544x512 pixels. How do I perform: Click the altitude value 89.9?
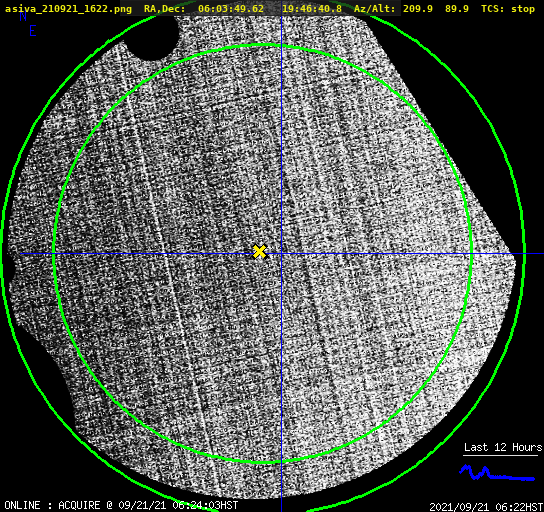[x=457, y=9]
